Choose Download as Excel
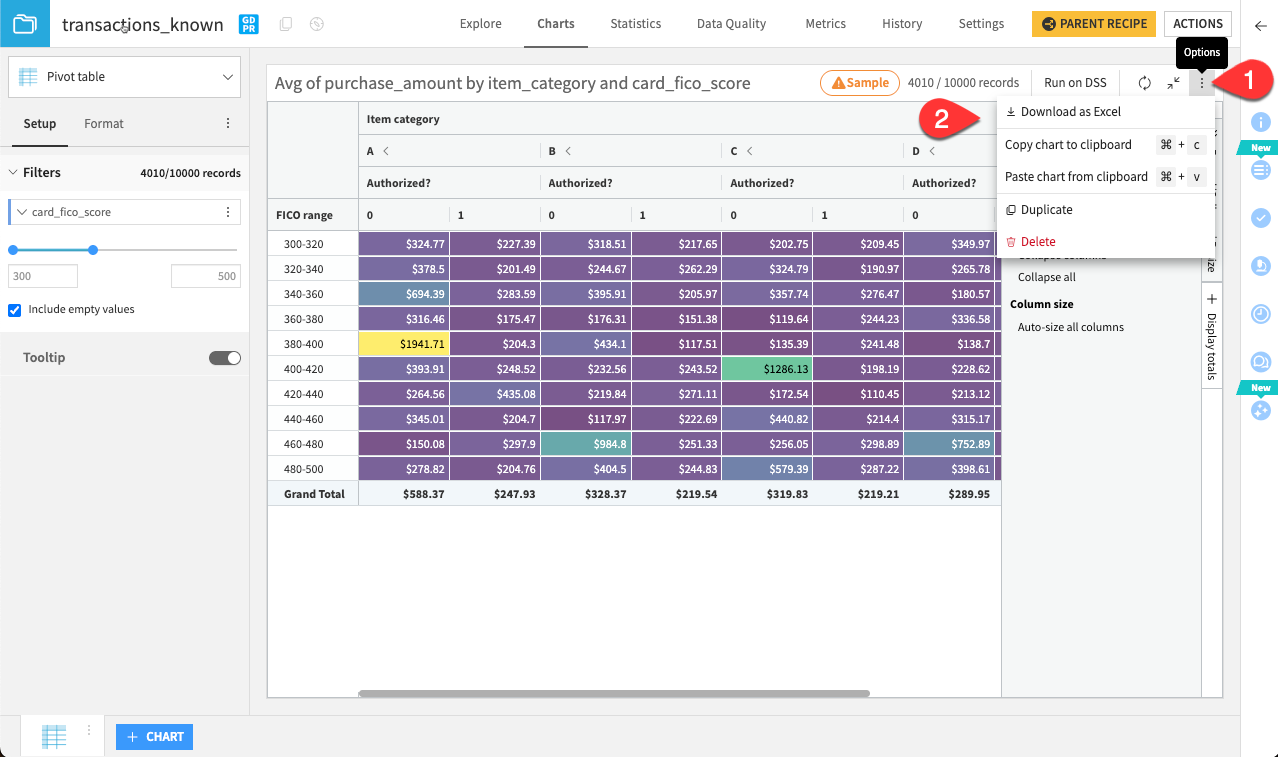Screen dimensions: 1279x757 tap(1106, 112)
